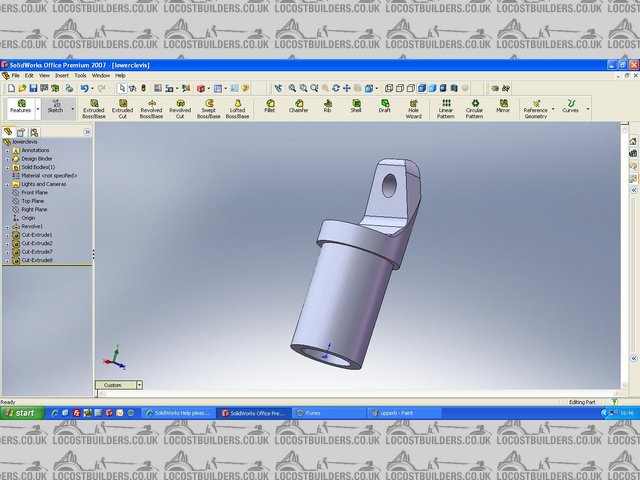Open the Custom view dropdown
The height and width of the screenshot is (480, 640).
[x=138, y=385]
